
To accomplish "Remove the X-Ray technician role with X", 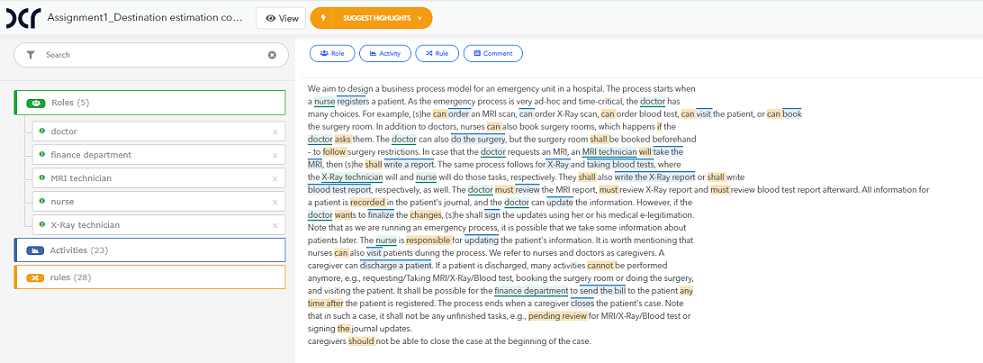I will (275, 225).
